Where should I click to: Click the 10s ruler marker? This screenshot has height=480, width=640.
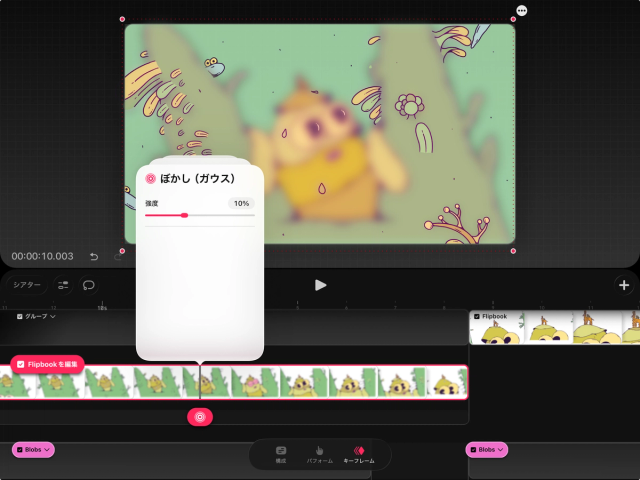(102, 307)
